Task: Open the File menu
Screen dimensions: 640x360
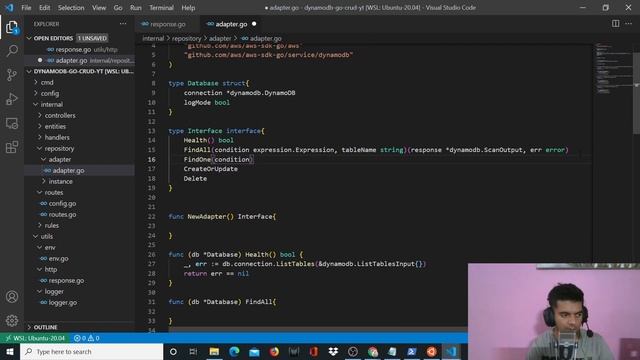Action: 26,8
